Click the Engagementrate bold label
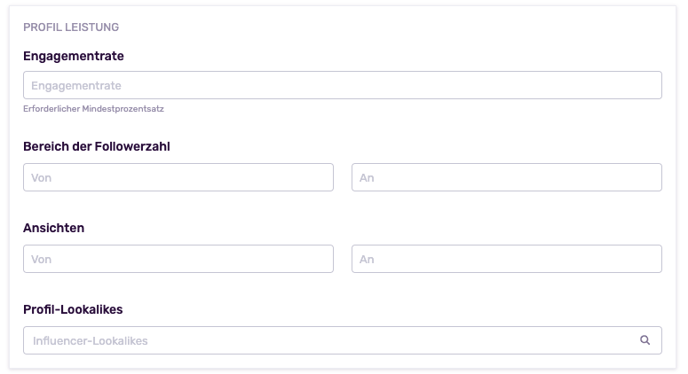 point(73,56)
